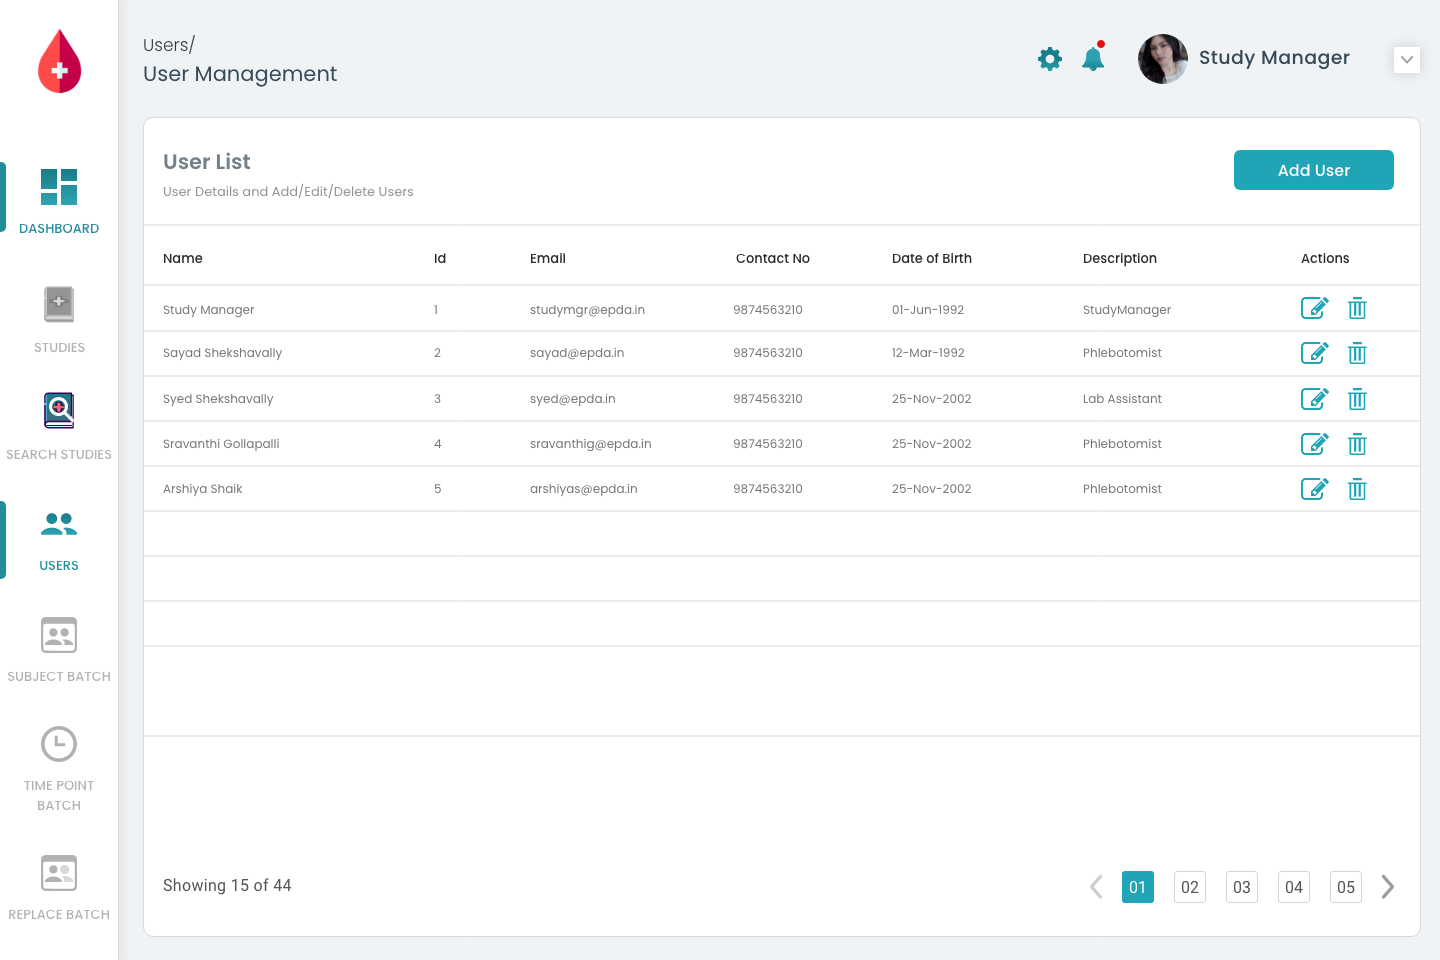Go to next page arrow
The width and height of the screenshot is (1440, 960).
pos(1388,887)
